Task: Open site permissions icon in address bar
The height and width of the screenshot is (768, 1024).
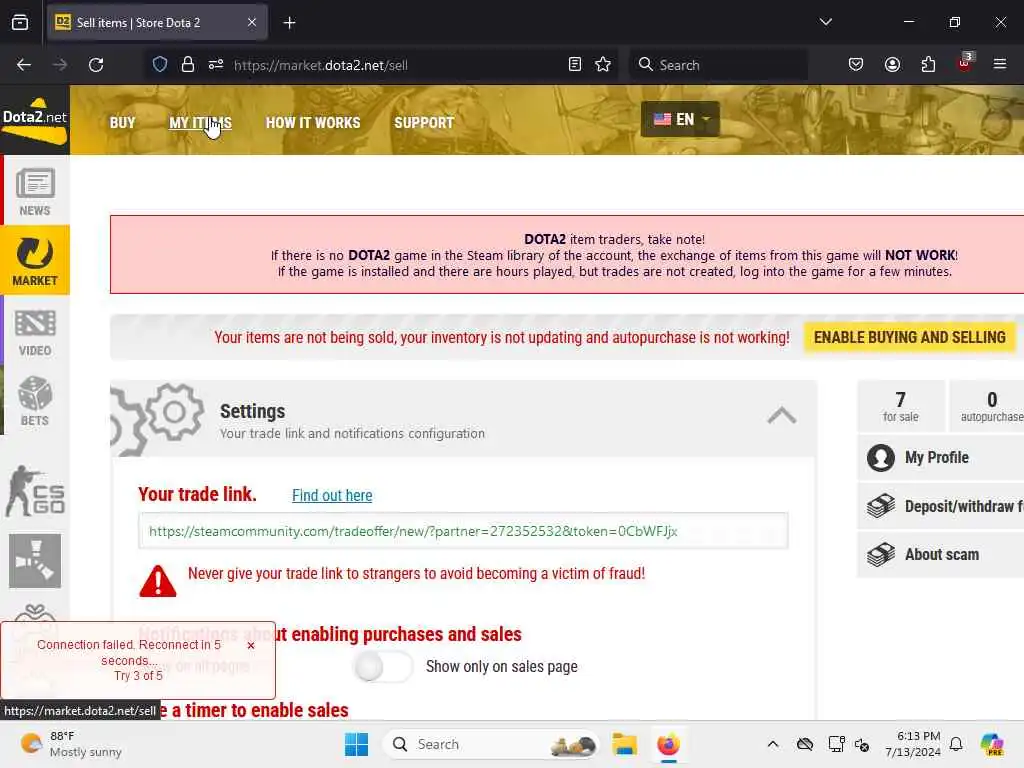Action: click(216, 65)
